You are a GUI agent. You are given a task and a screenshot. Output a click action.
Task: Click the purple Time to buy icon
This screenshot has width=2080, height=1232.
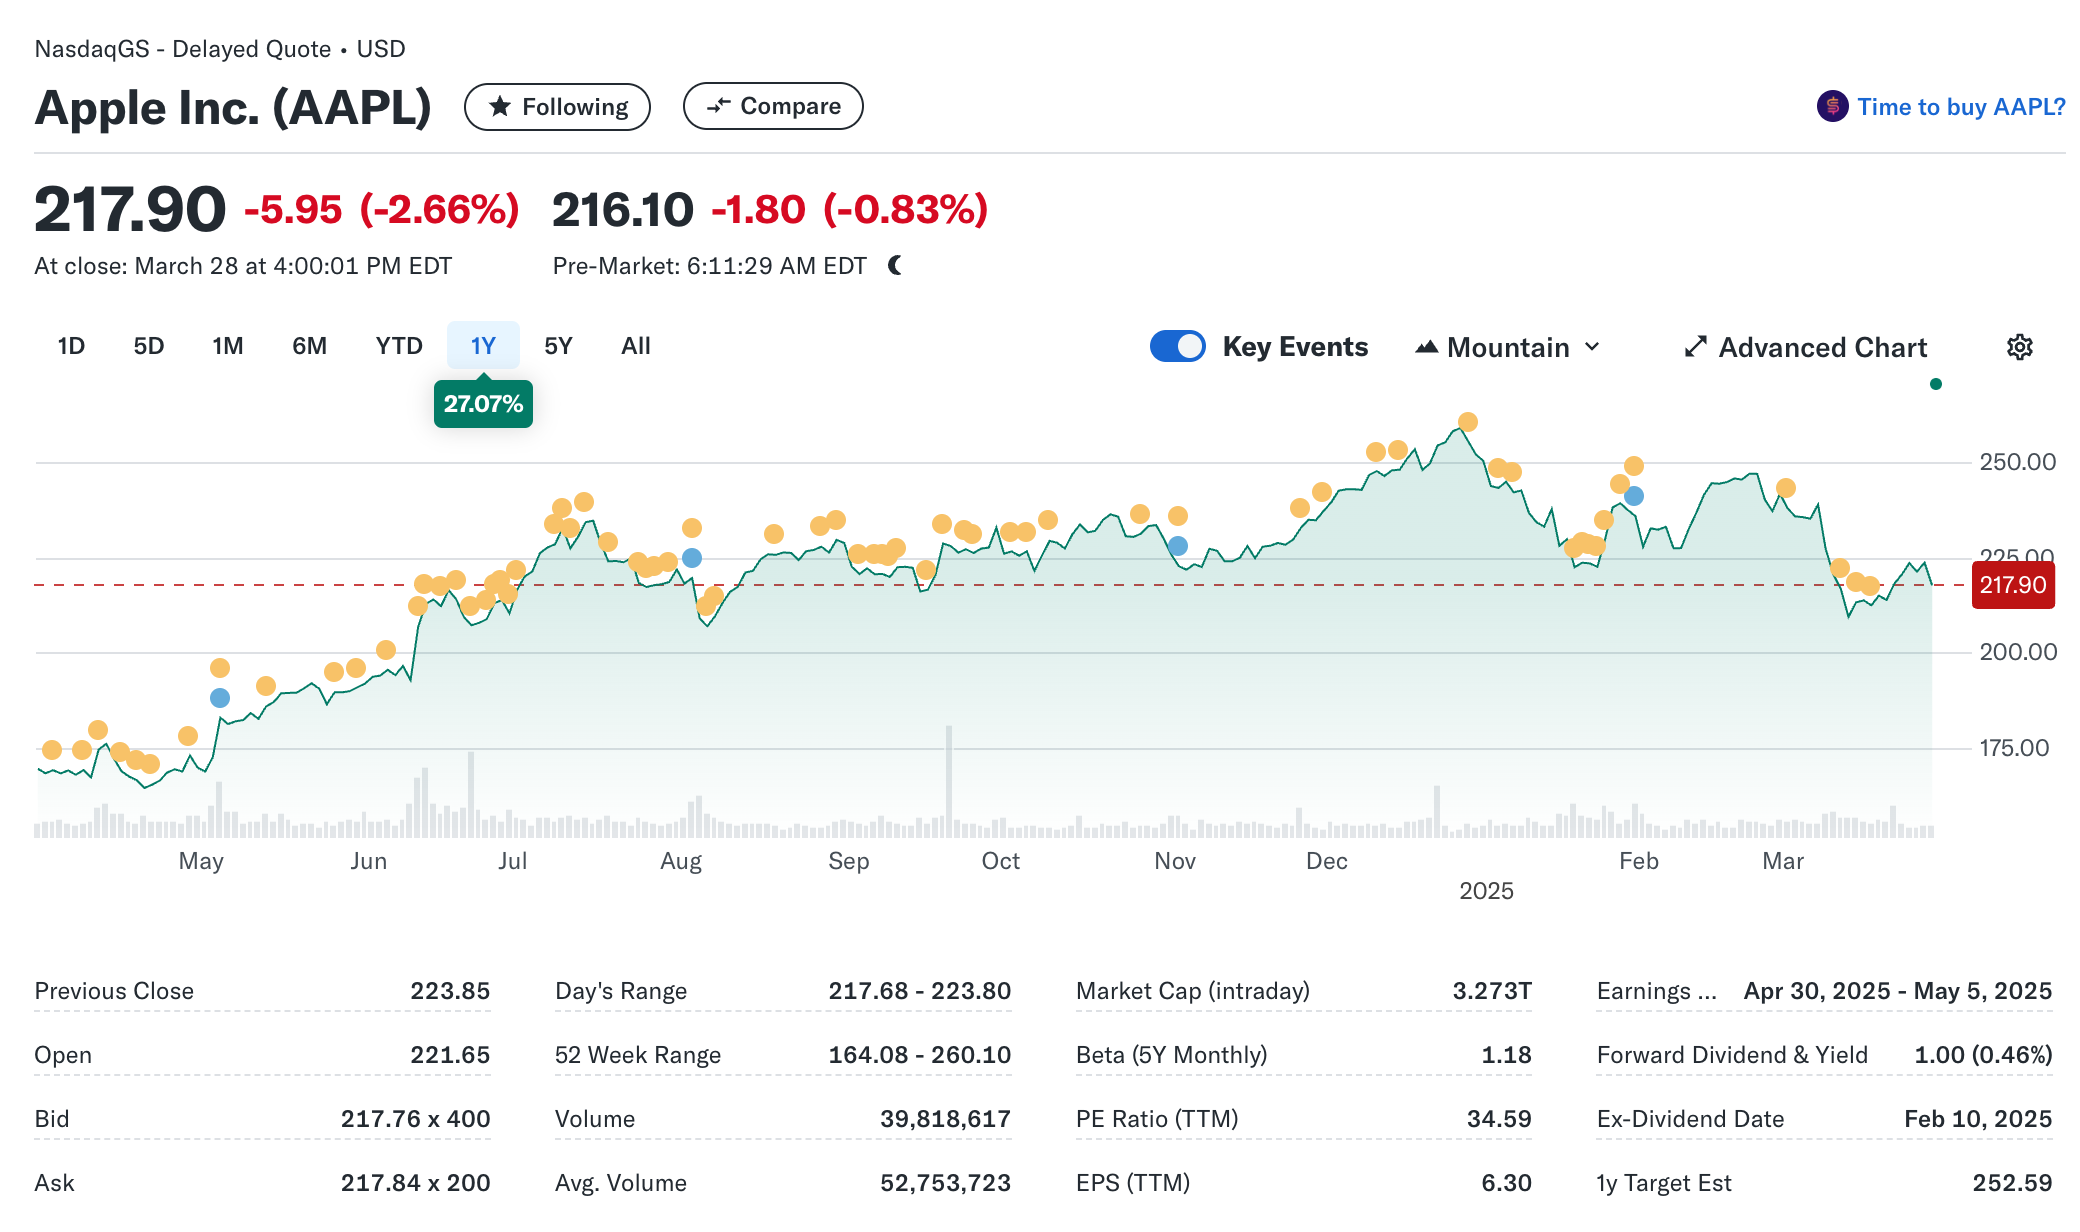pos(1832,106)
